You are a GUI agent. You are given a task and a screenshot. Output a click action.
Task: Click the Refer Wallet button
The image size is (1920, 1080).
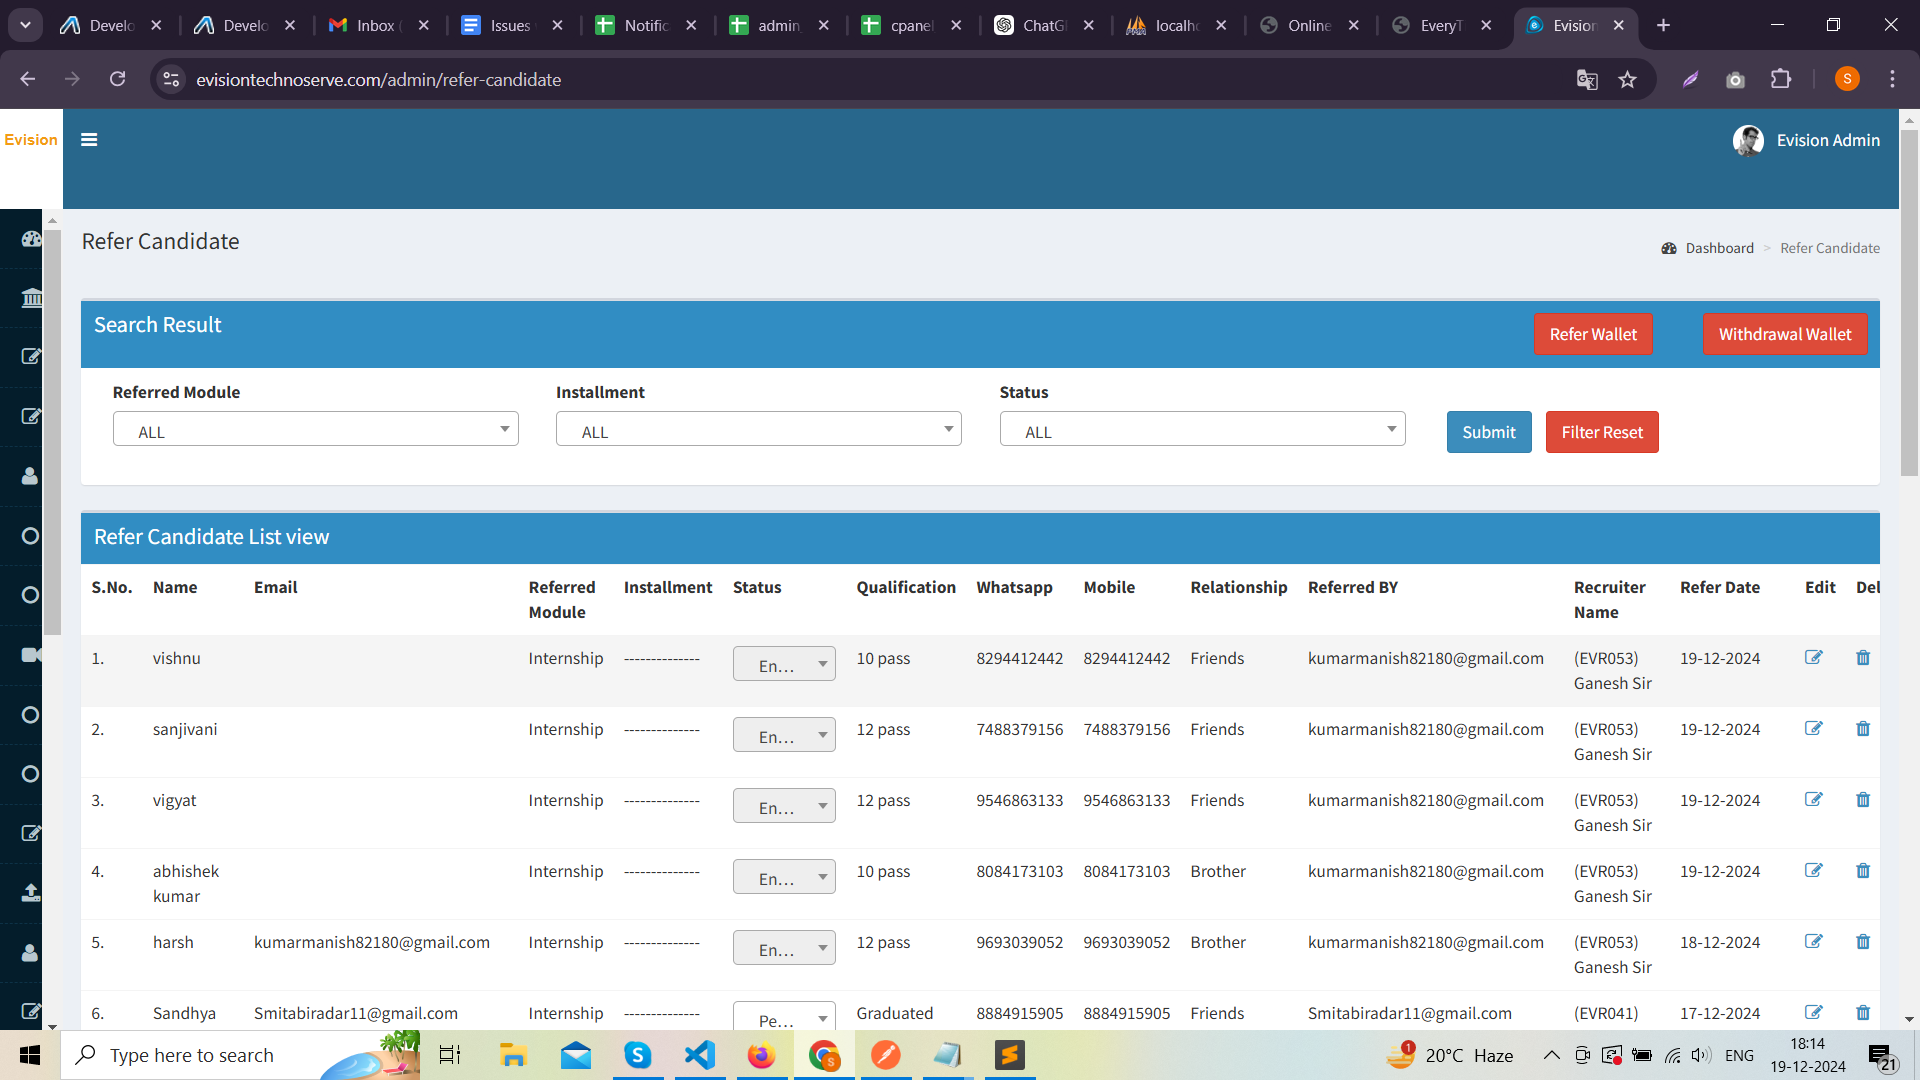click(x=1592, y=335)
